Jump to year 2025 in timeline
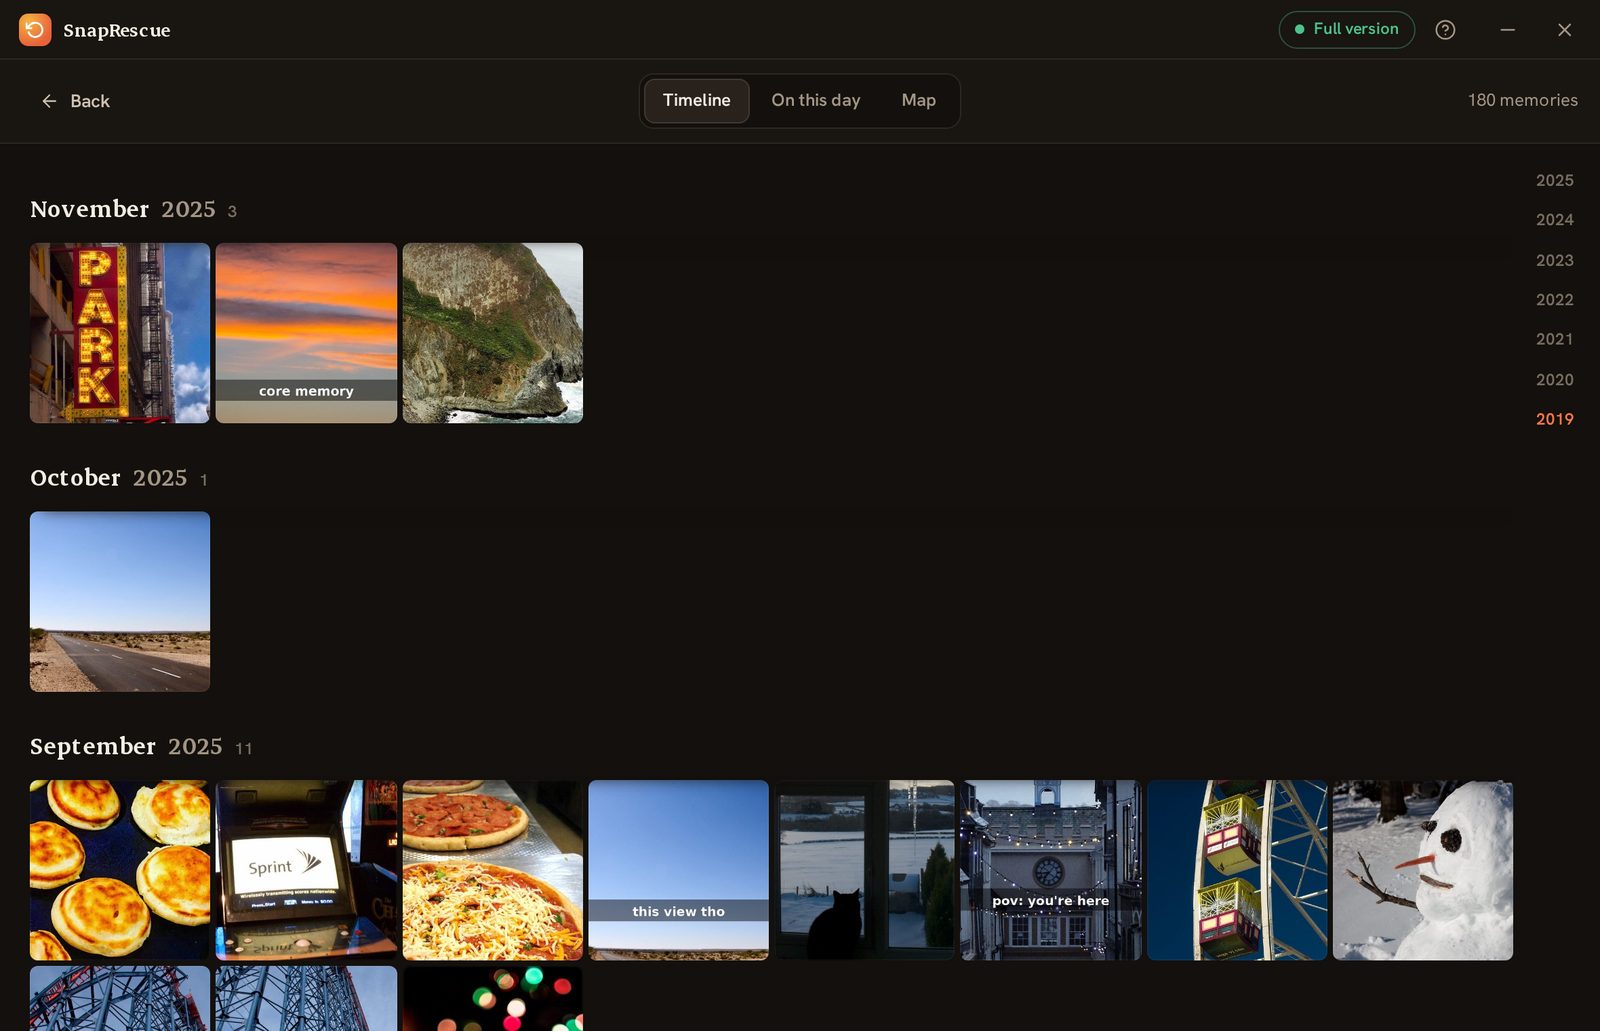Viewport: 1600px width, 1031px height. [1555, 180]
